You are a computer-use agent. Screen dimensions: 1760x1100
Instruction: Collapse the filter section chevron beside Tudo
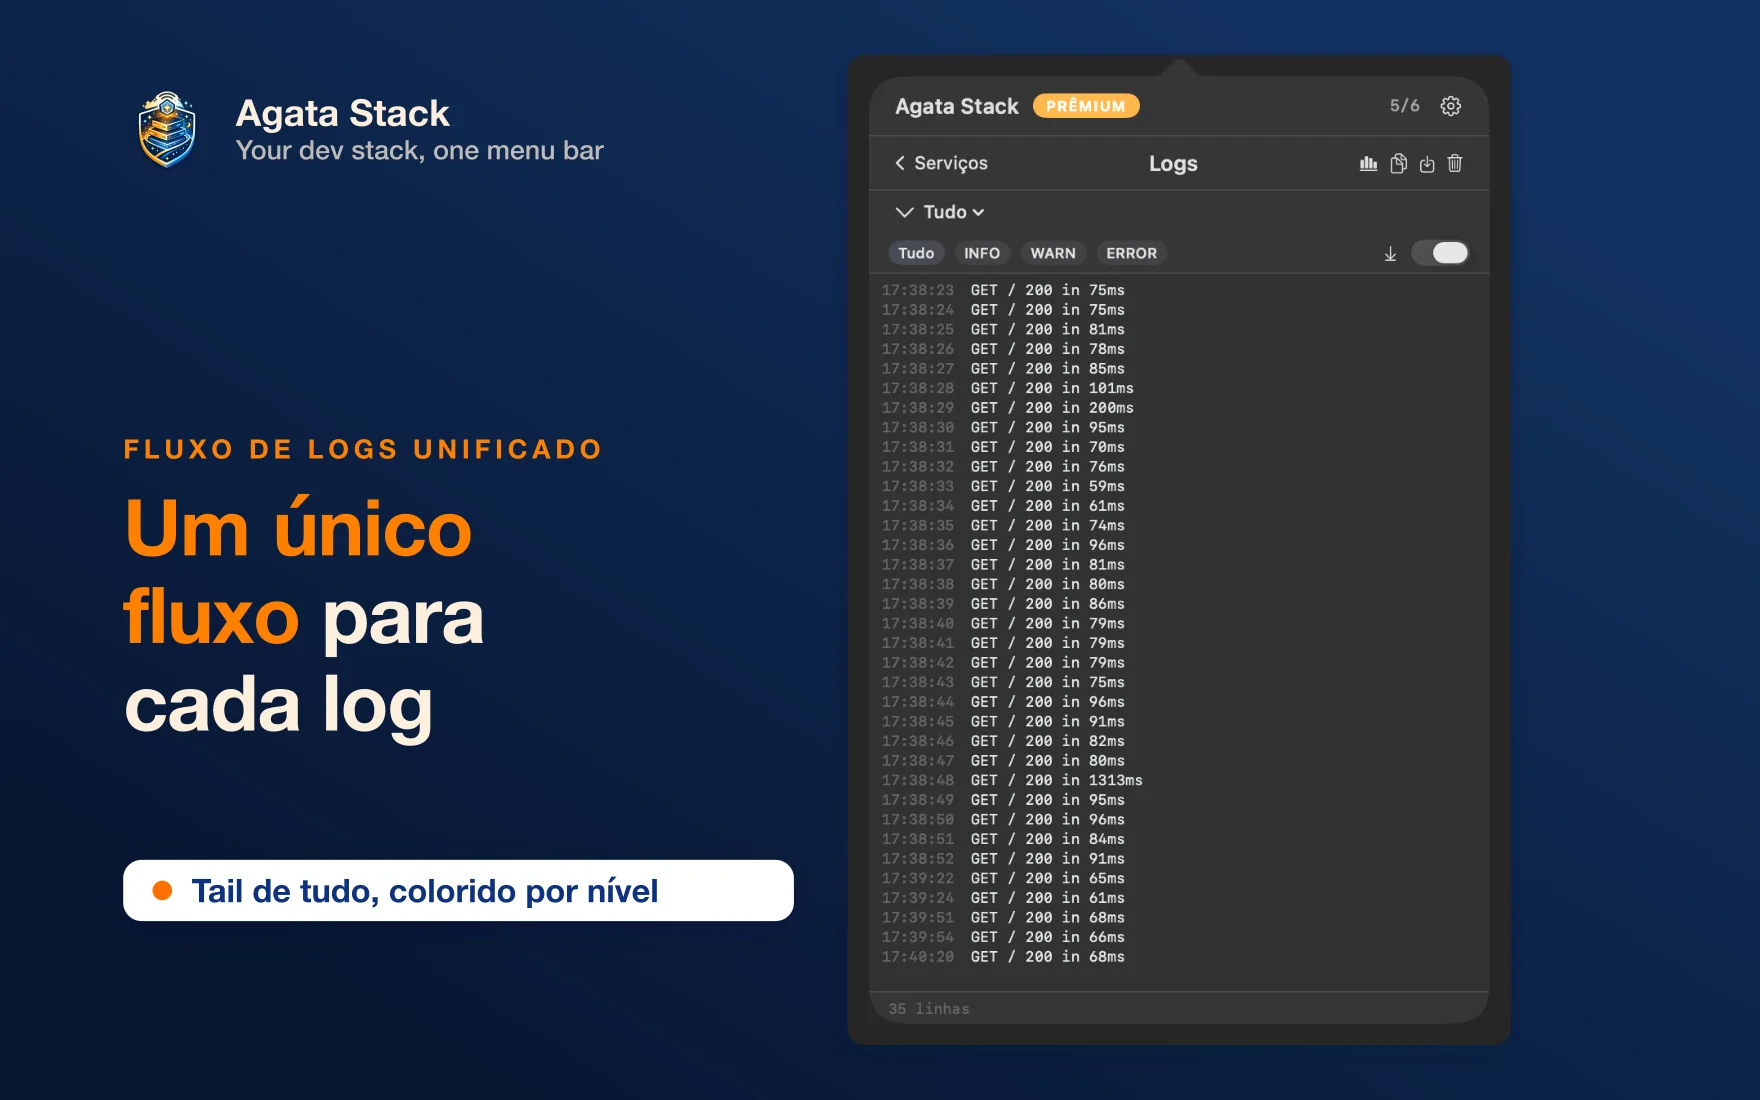pos(904,212)
